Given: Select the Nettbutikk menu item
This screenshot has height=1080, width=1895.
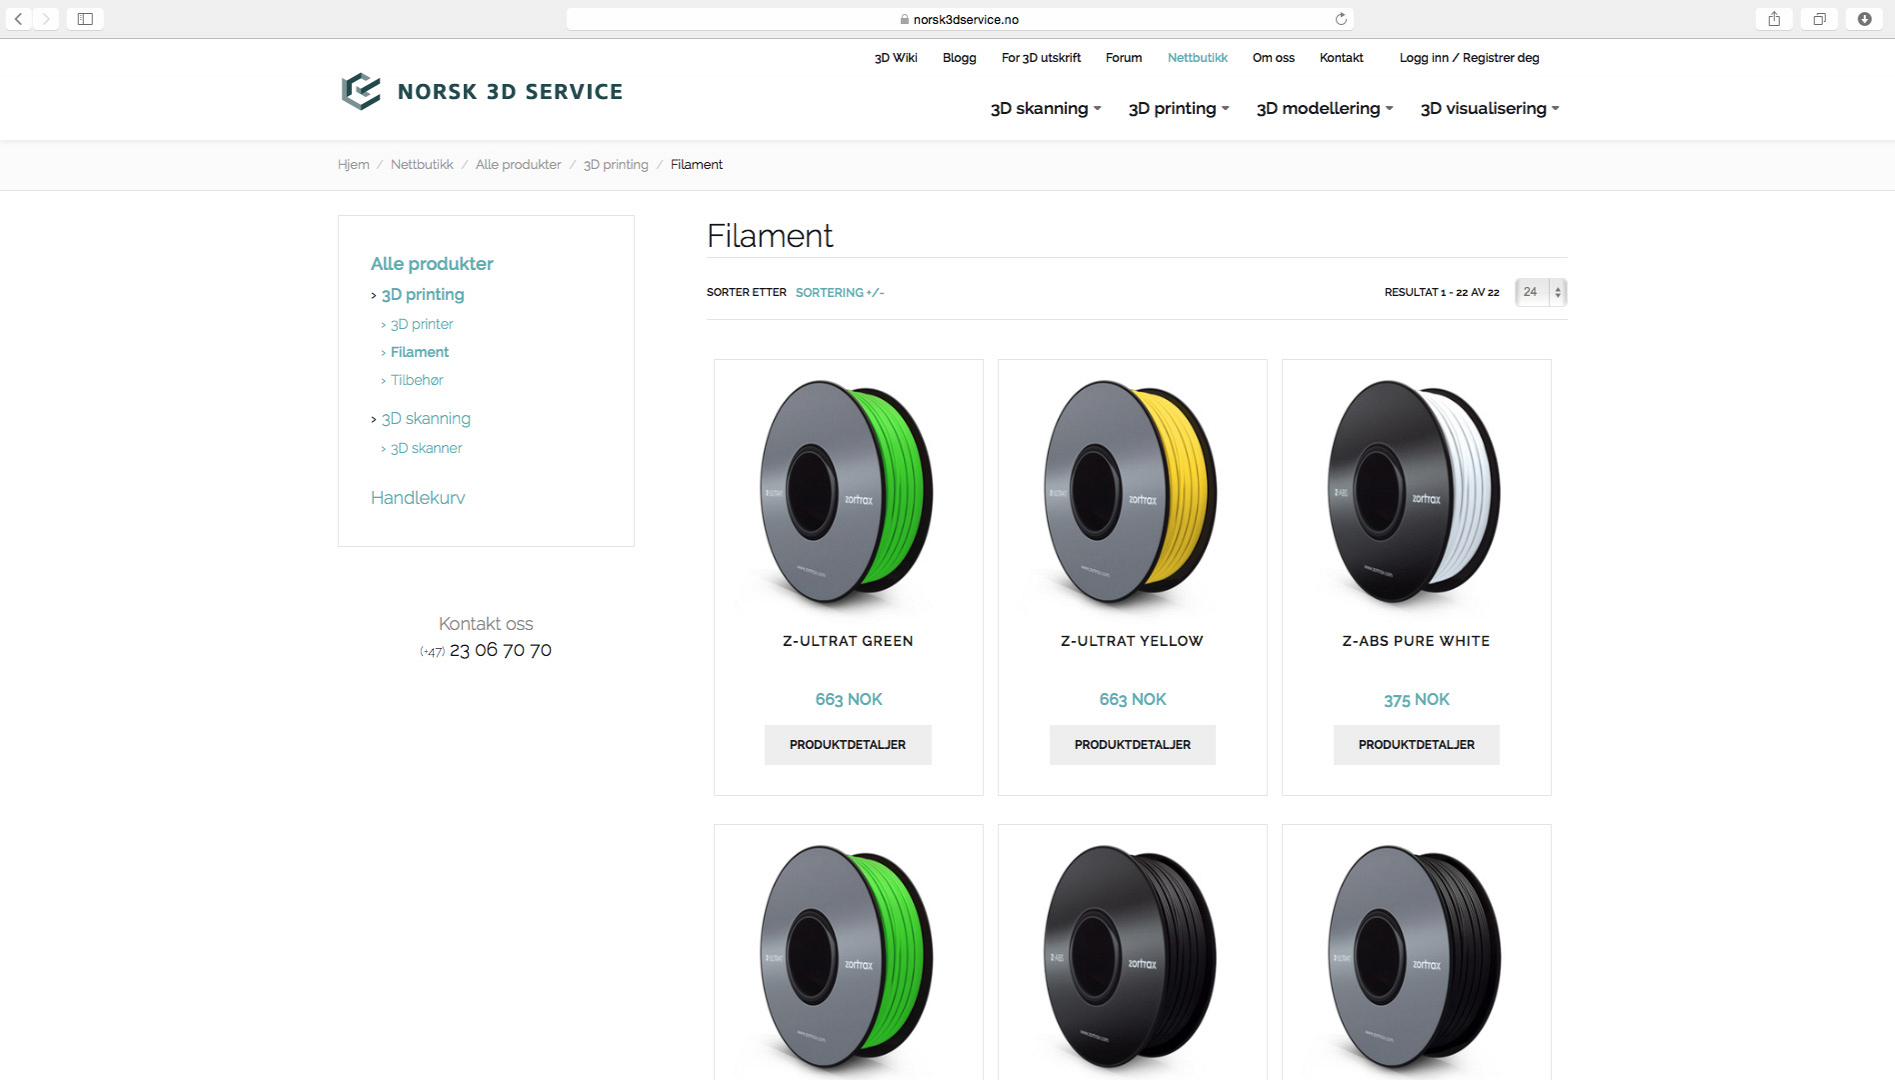Looking at the screenshot, I should (x=1197, y=58).
